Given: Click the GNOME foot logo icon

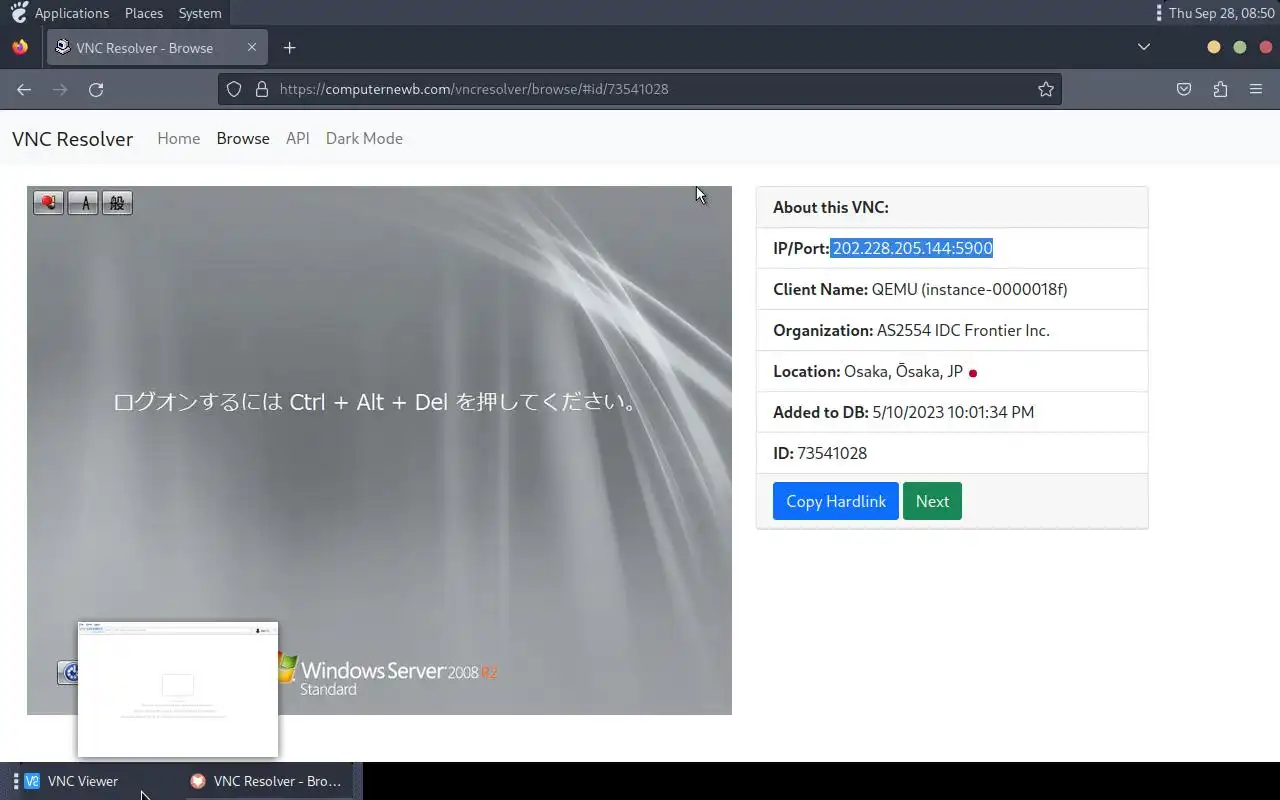Looking at the screenshot, I should pos(19,12).
